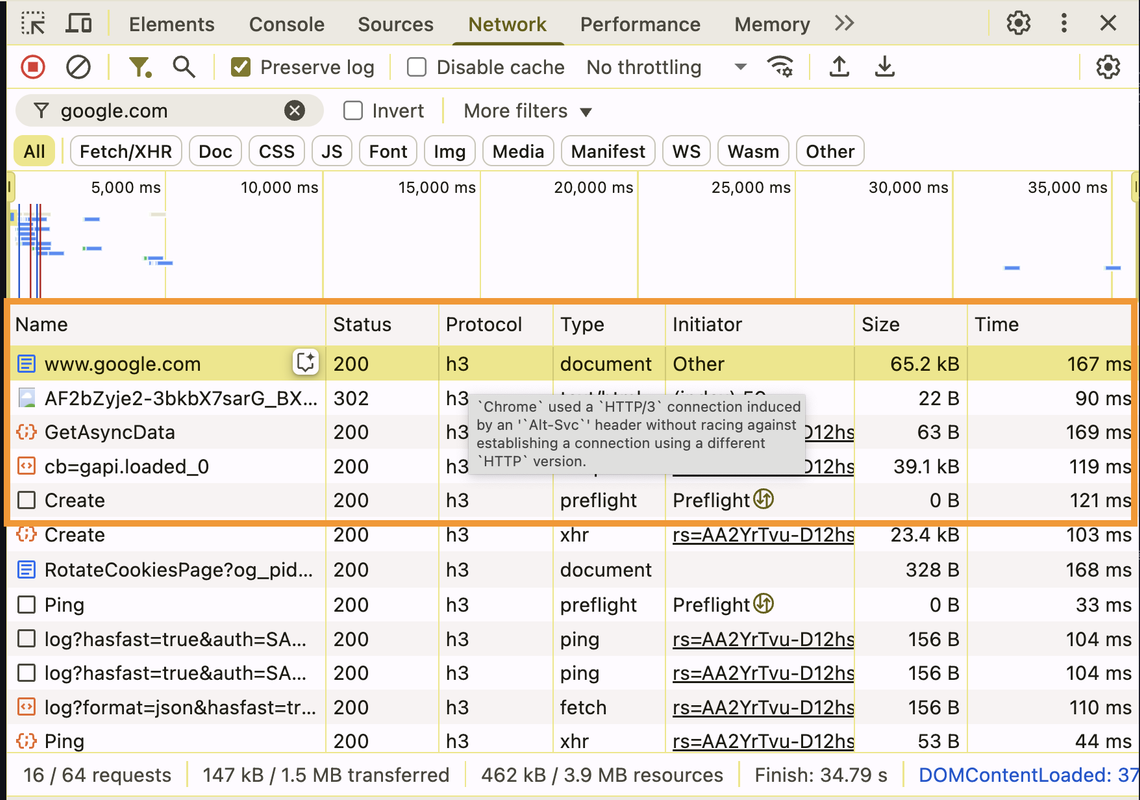The height and width of the screenshot is (800, 1140).
Task: Open DevTools settings gear in top bar
Action: tap(1018, 23)
